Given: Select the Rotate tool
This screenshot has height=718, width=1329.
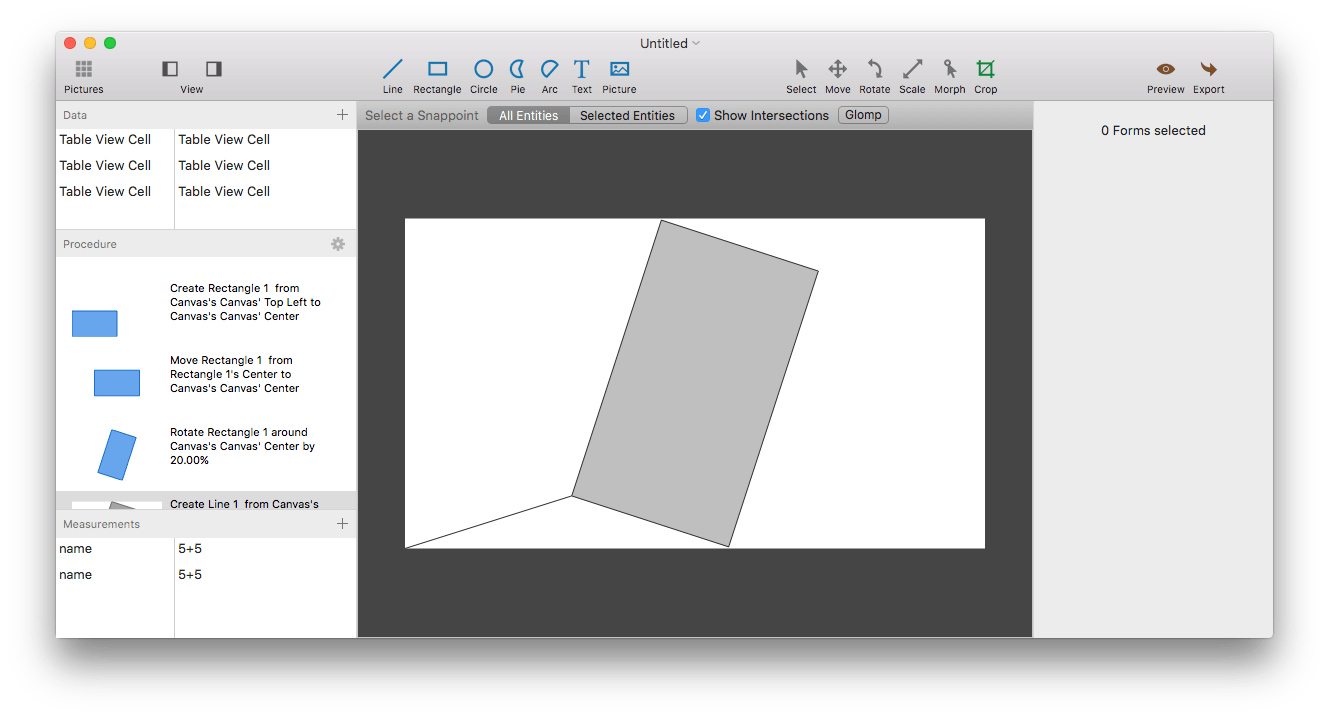Looking at the screenshot, I should [x=874, y=74].
